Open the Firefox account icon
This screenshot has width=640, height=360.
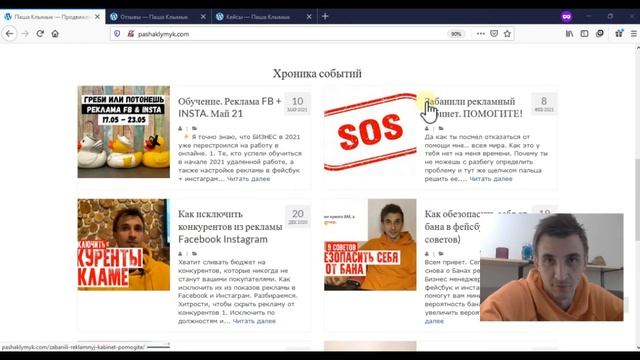coord(600,34)
